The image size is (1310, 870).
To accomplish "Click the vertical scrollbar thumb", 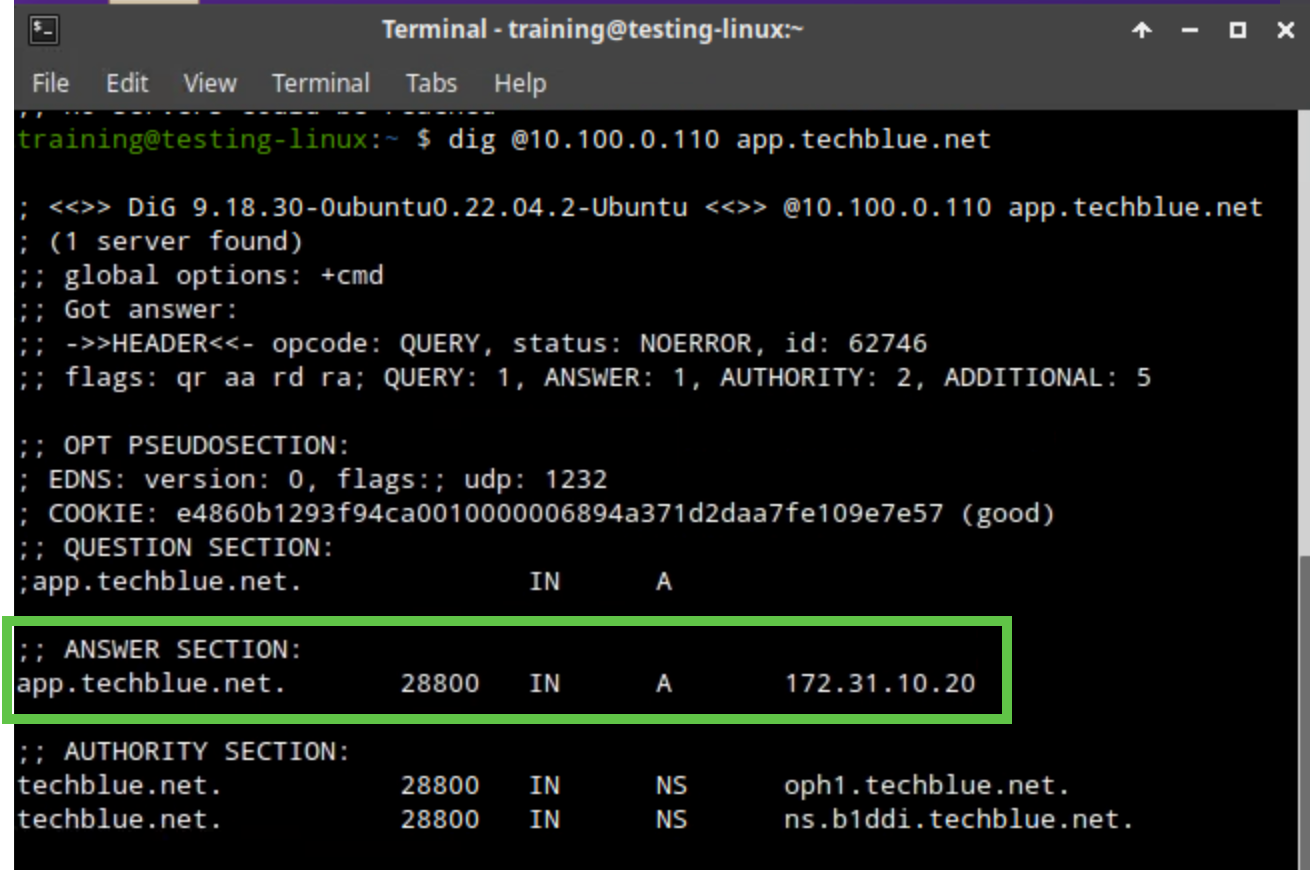I will 1303,710.
